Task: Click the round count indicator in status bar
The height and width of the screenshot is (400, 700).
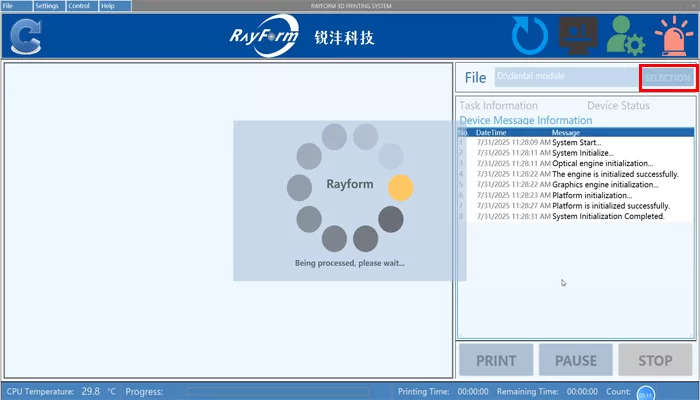Action: [x=646, y=392]
